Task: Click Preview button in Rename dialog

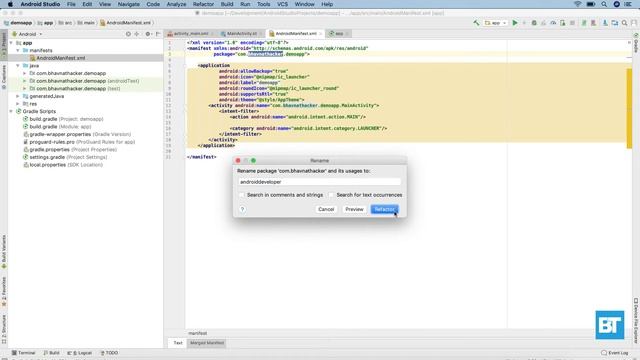Action: tap(354, 209)
